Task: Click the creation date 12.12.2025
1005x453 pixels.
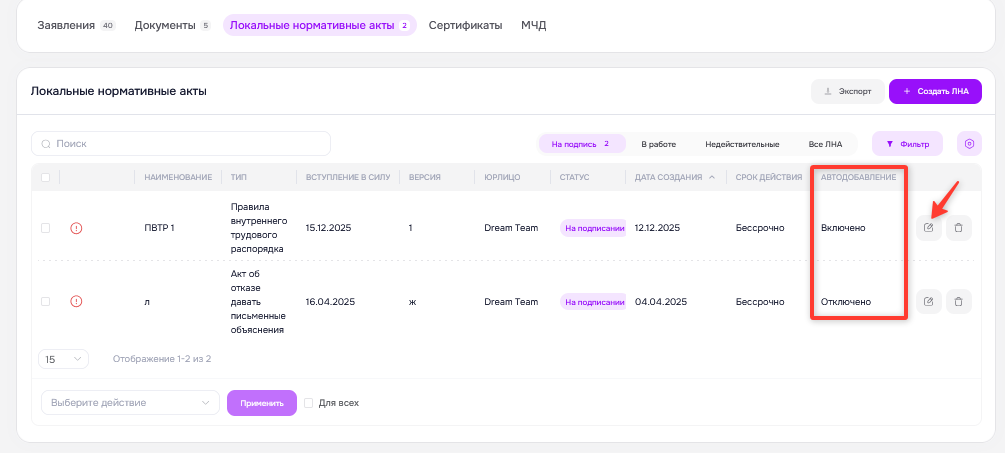Action: click(657, 228)
